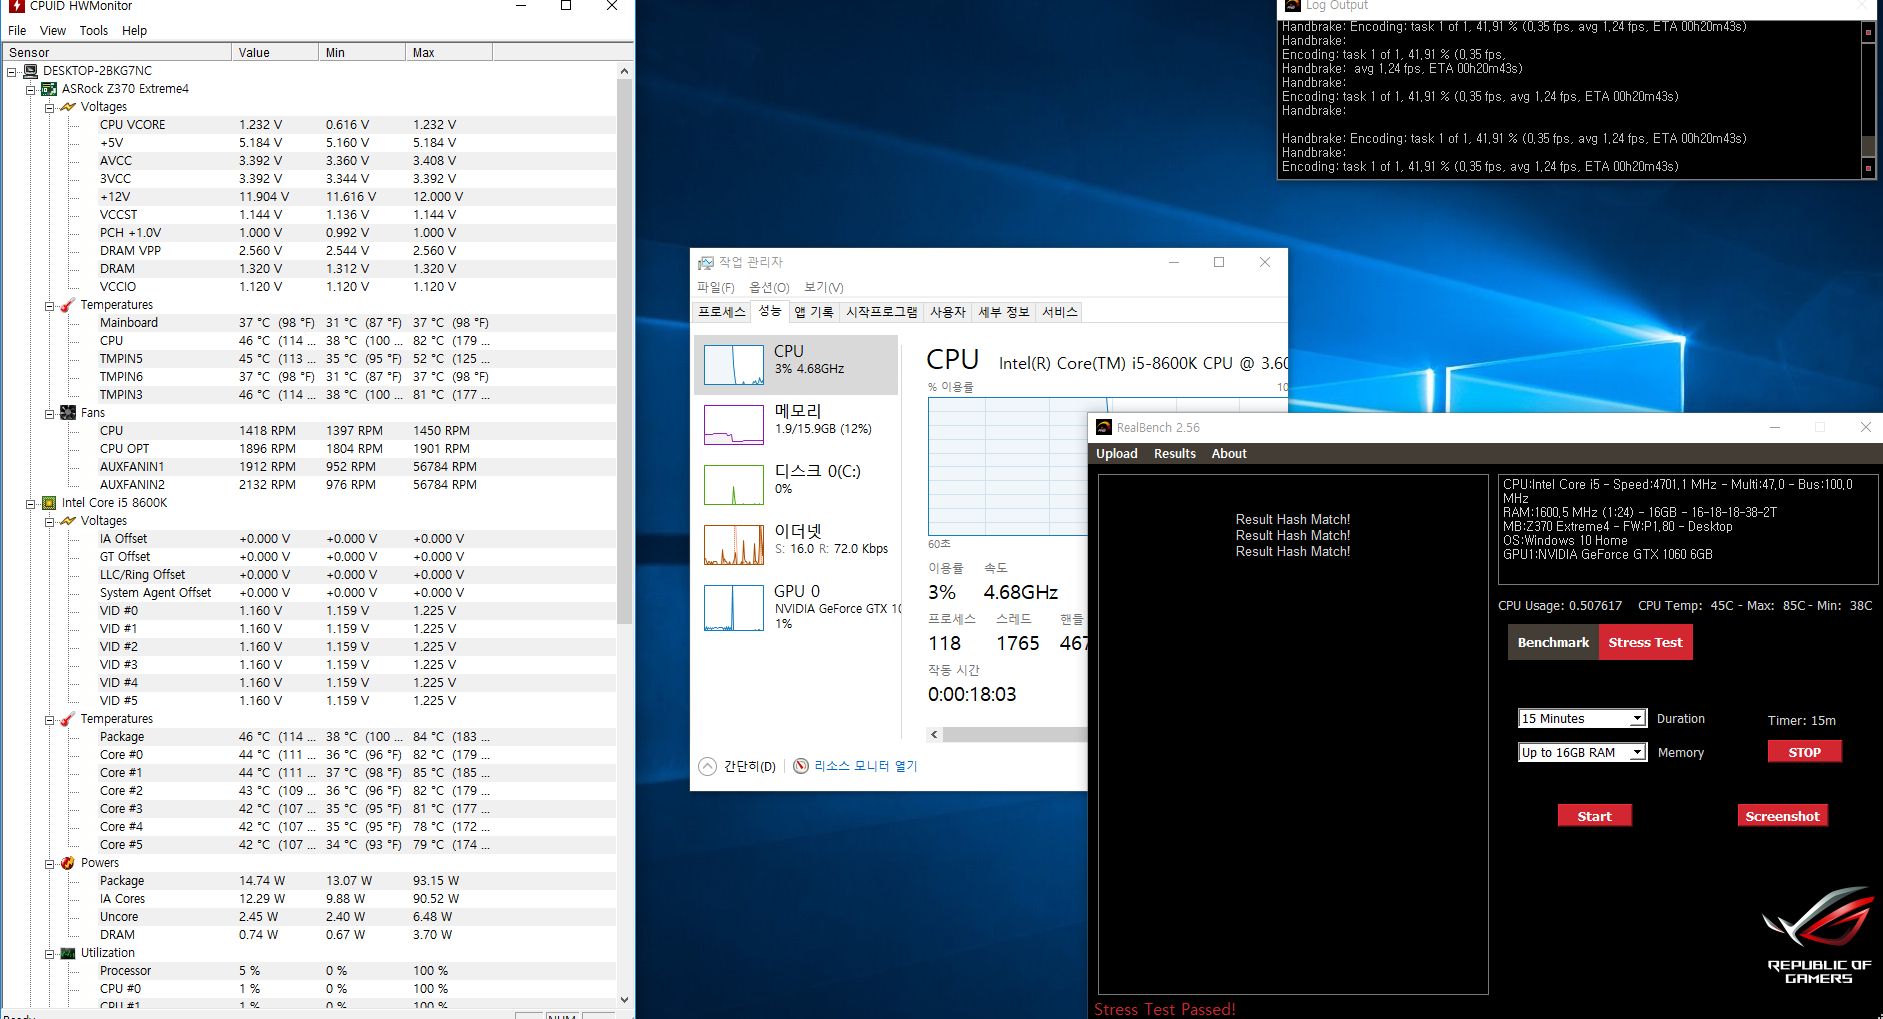The height and width of the screenshot is (1019, 1883).
Task: Click the resource monitor icon in Task Manager
Action: click(801, 766)
